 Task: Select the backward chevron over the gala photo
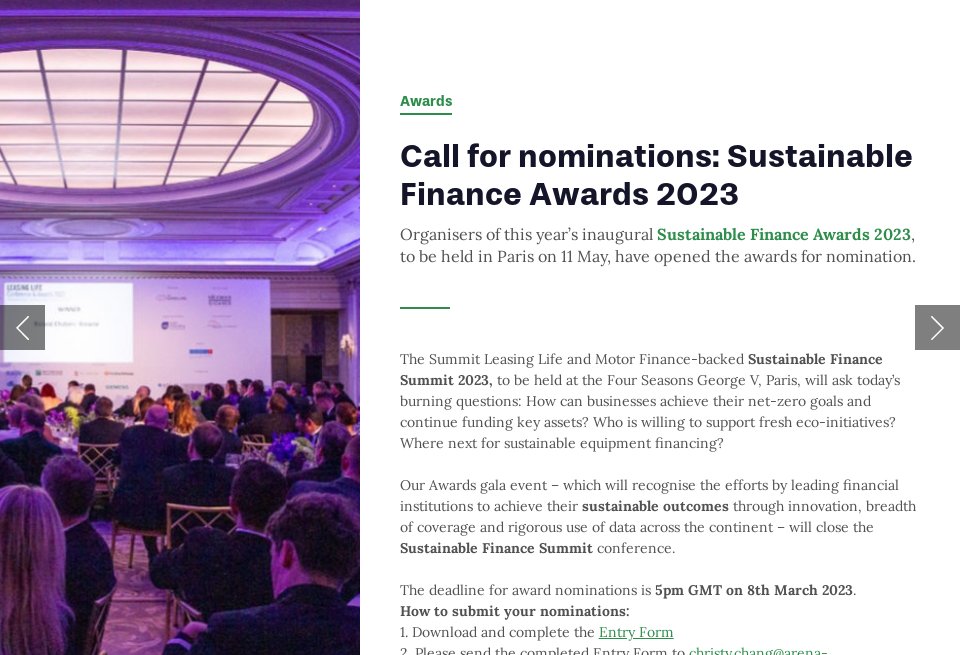point(23,327)
